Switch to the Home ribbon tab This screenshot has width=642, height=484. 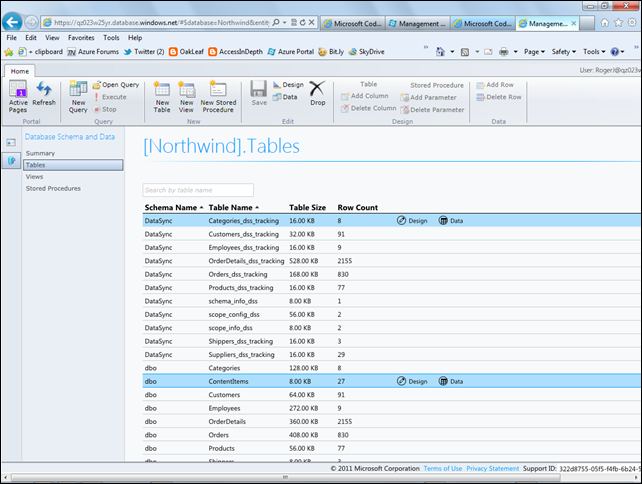[x=19, y=71]
